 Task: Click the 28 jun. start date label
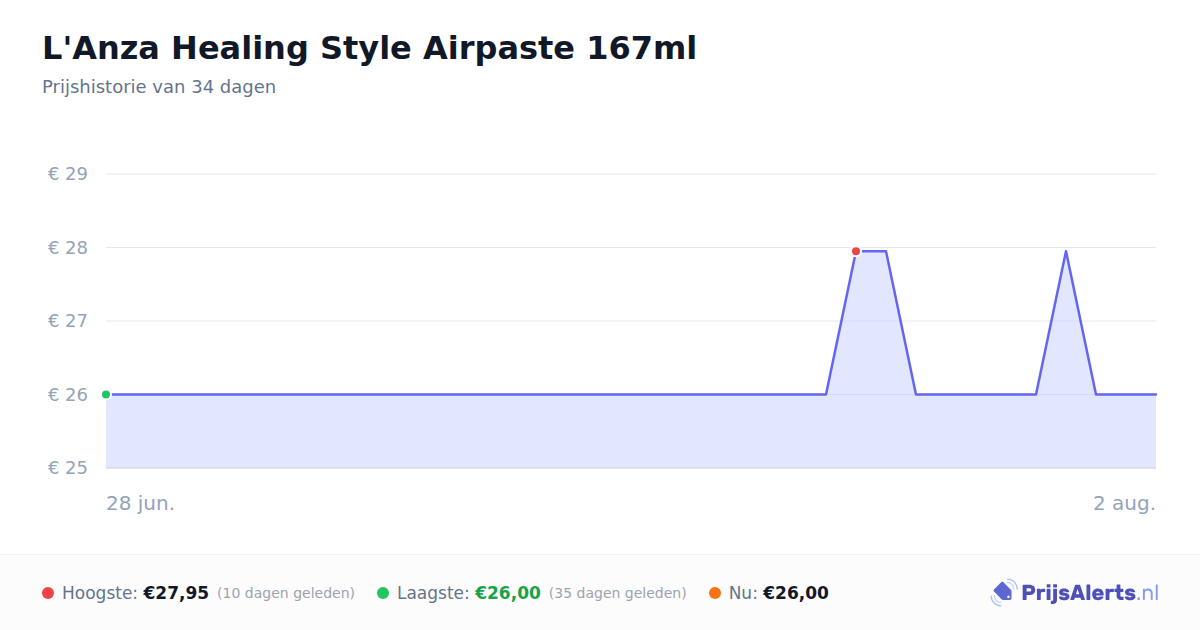click(141, 503)
